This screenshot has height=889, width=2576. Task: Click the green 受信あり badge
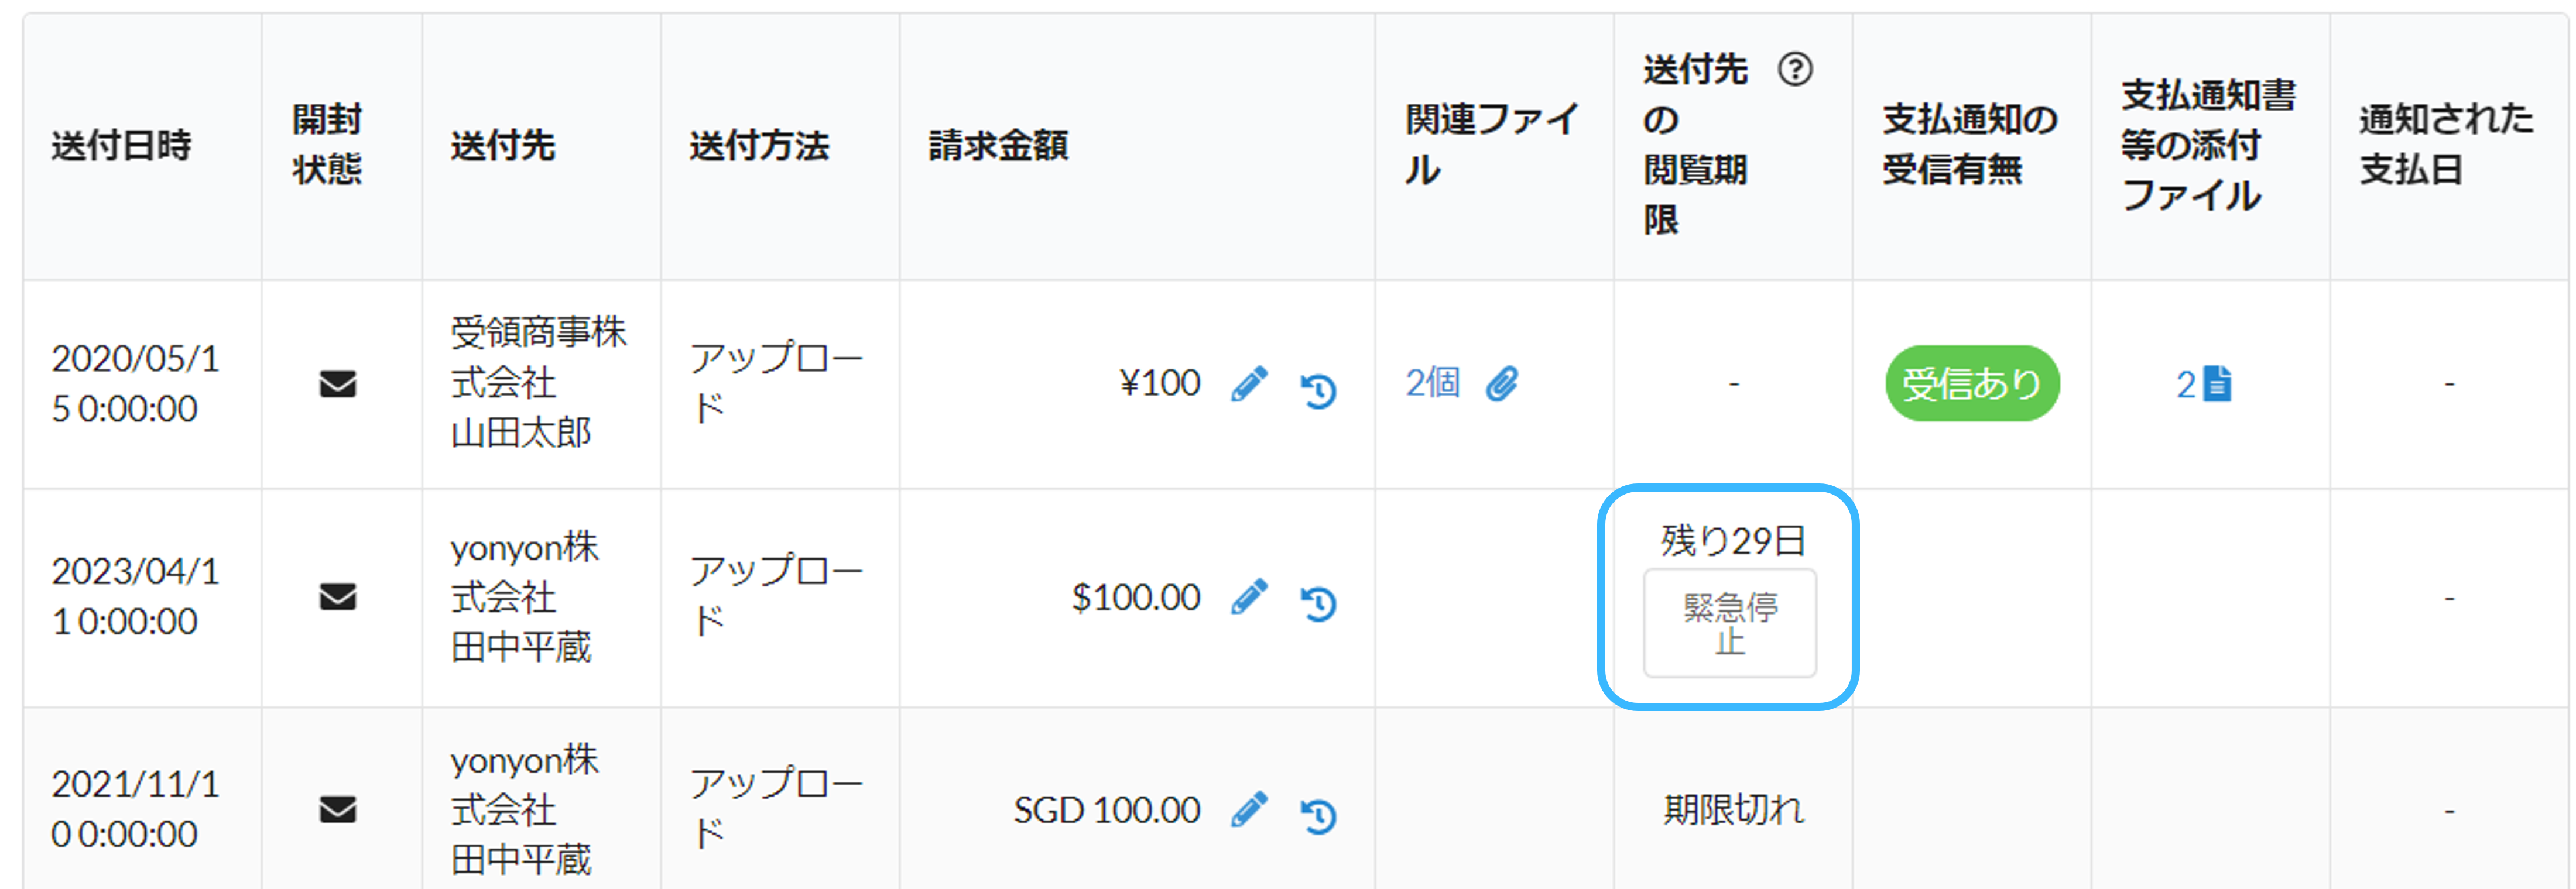pos(1971,384)
